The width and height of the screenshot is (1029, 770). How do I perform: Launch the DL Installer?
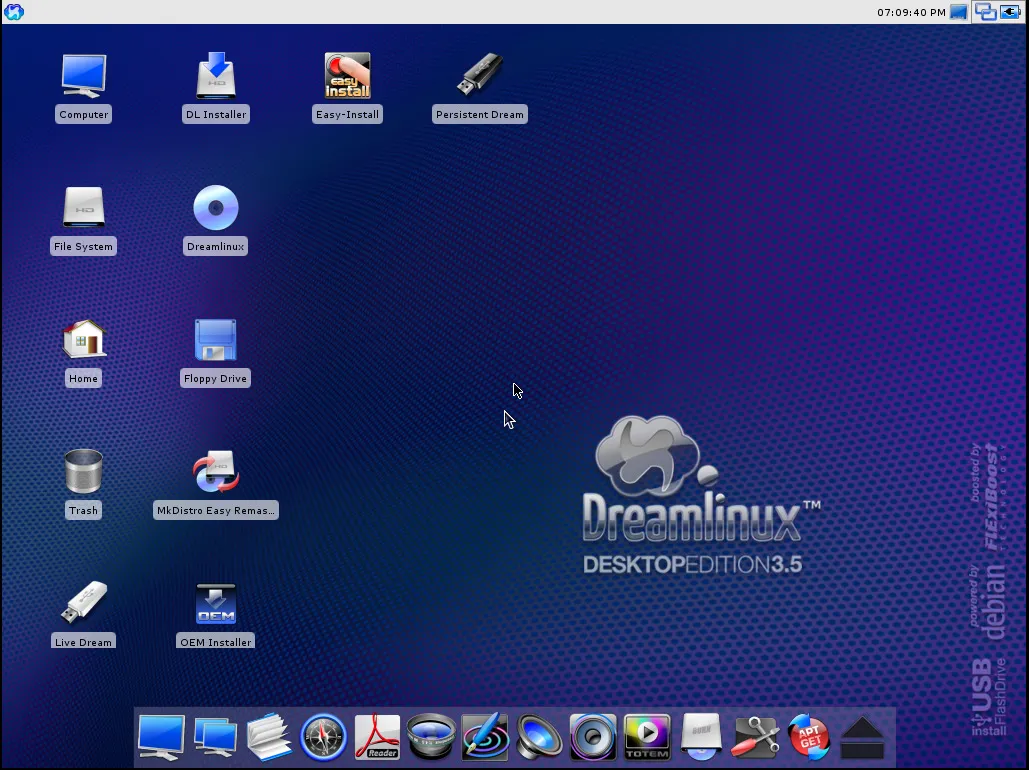click(215, 75)
